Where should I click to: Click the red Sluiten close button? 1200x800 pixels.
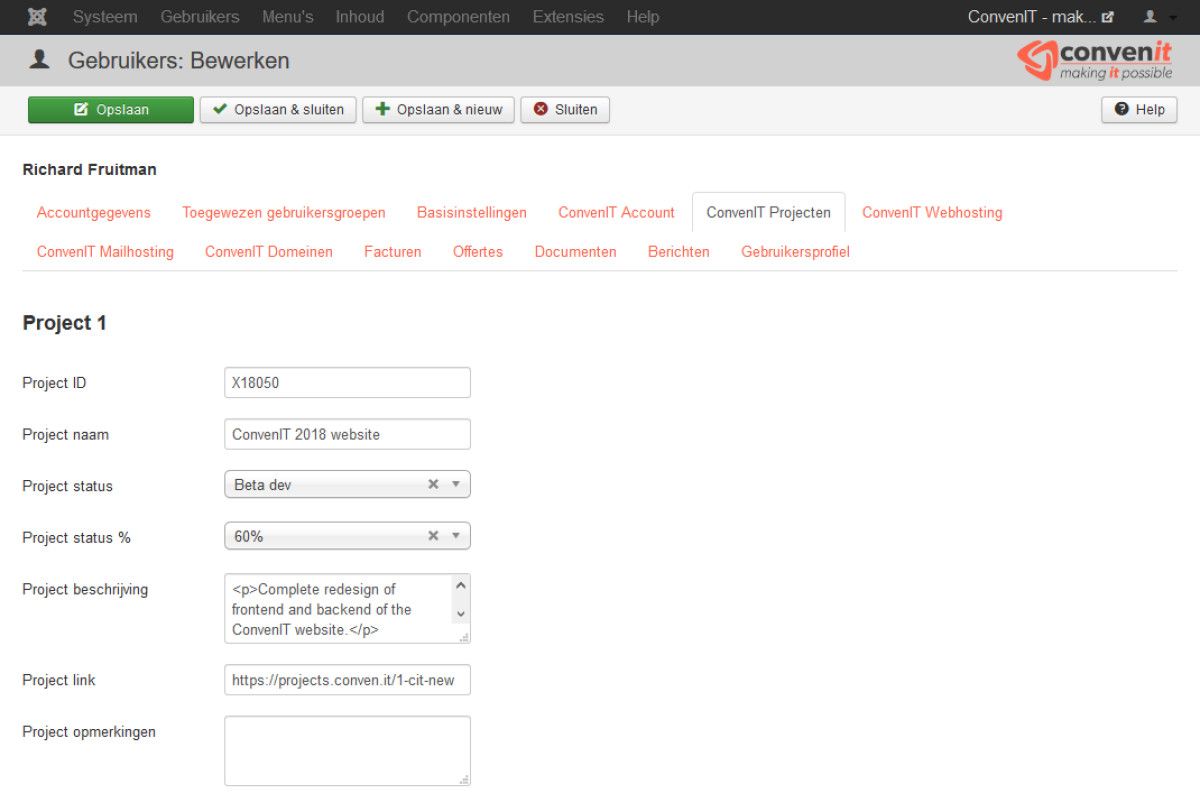click(x=565, y=110)
